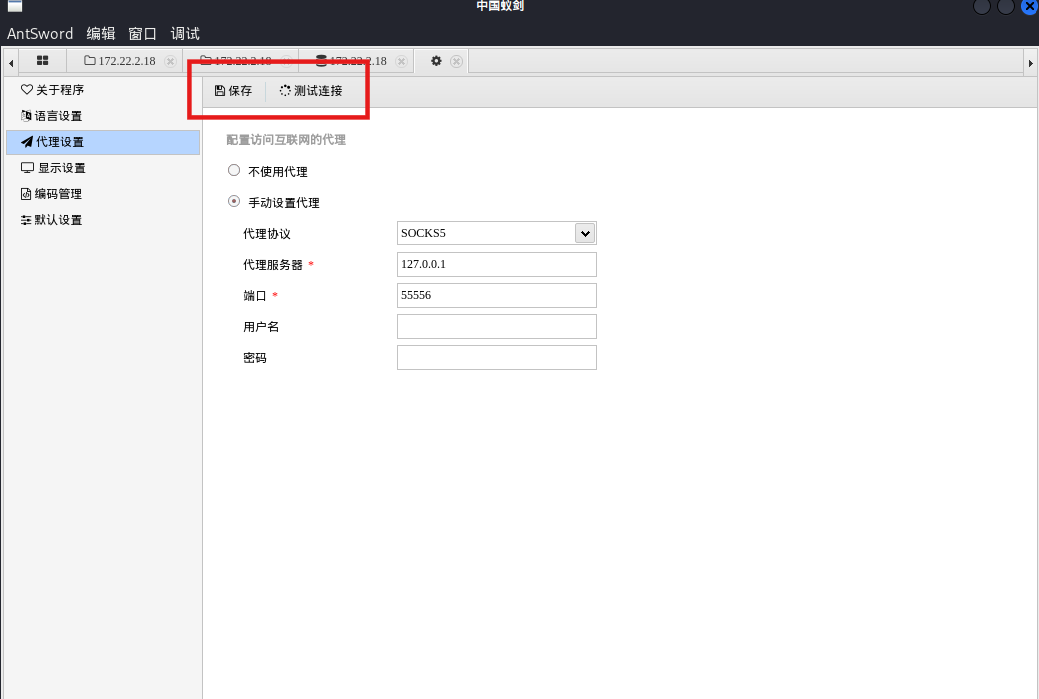Select the 不使用代理 (no proxy) radio button
1039x699 pixels.
pyautogui.click(x=234, y=170)
